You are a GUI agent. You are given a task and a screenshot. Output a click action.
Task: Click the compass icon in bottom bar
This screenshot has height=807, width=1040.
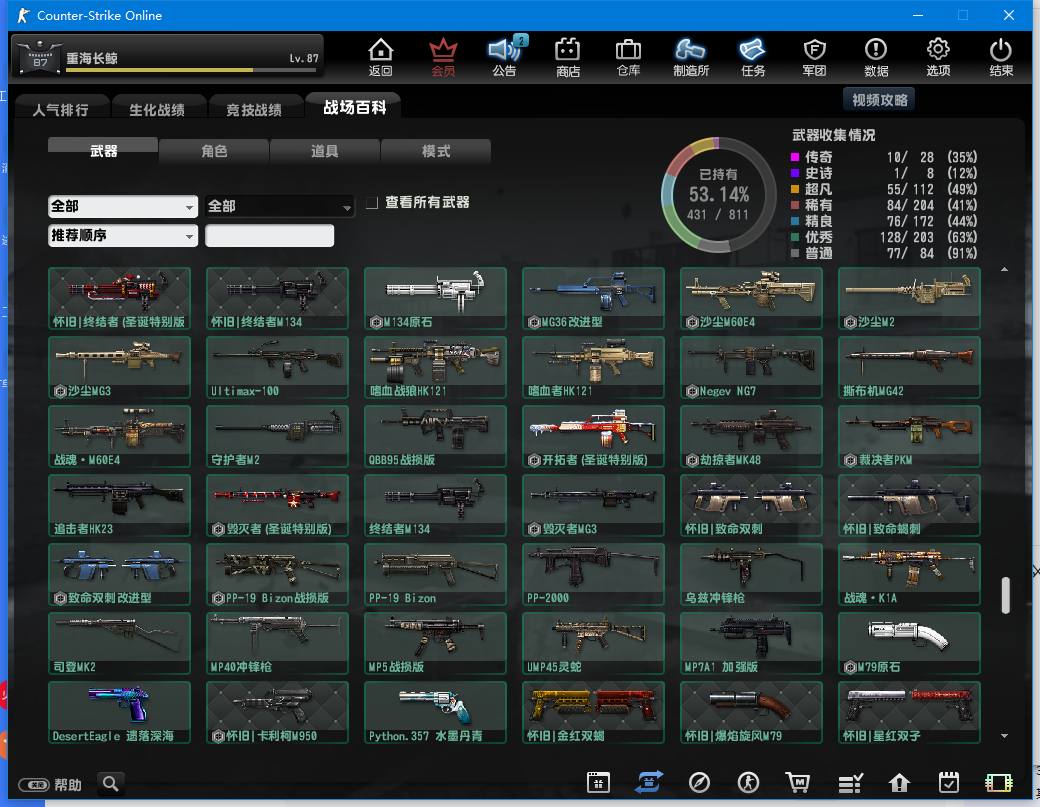coord(699,782)
